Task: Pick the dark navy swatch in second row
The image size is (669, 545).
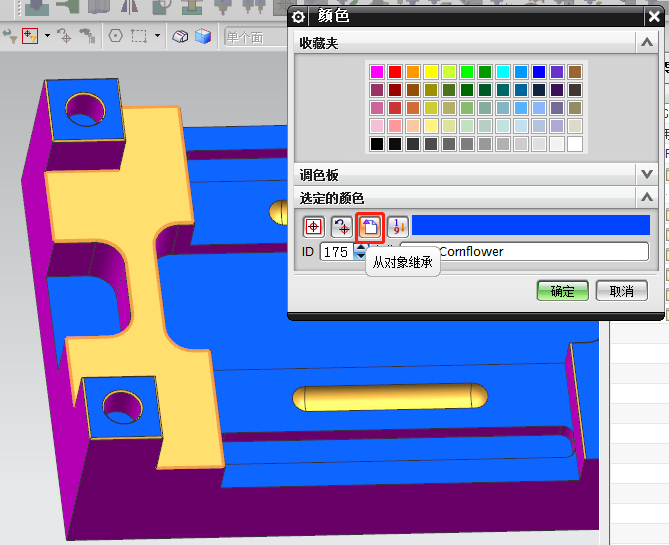Action: 539,90
